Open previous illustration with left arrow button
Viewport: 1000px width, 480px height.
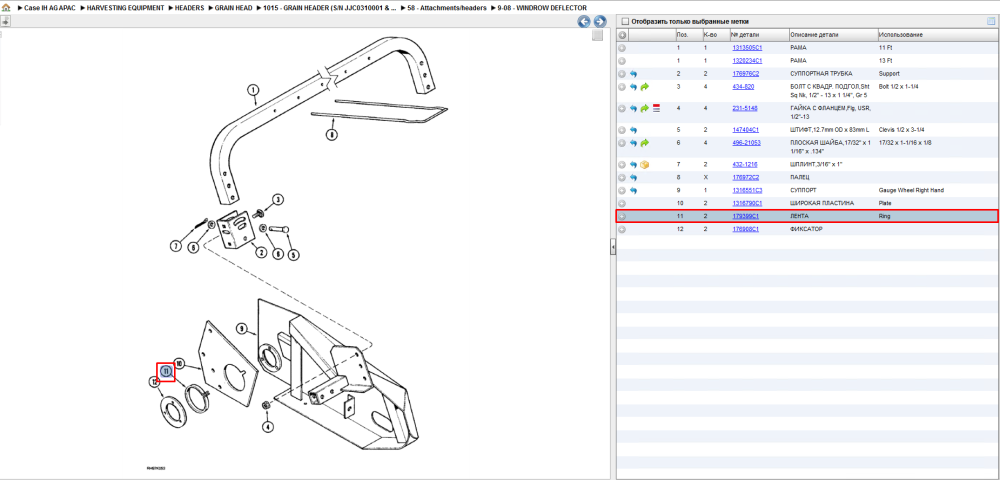point(584,22)
